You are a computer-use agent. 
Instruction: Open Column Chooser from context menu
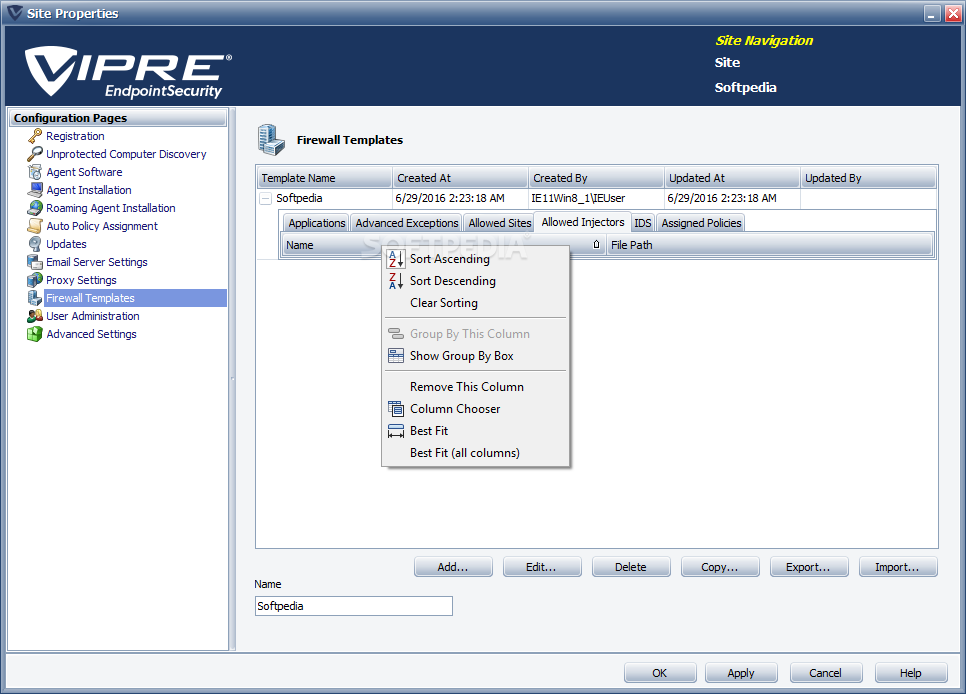475,409
